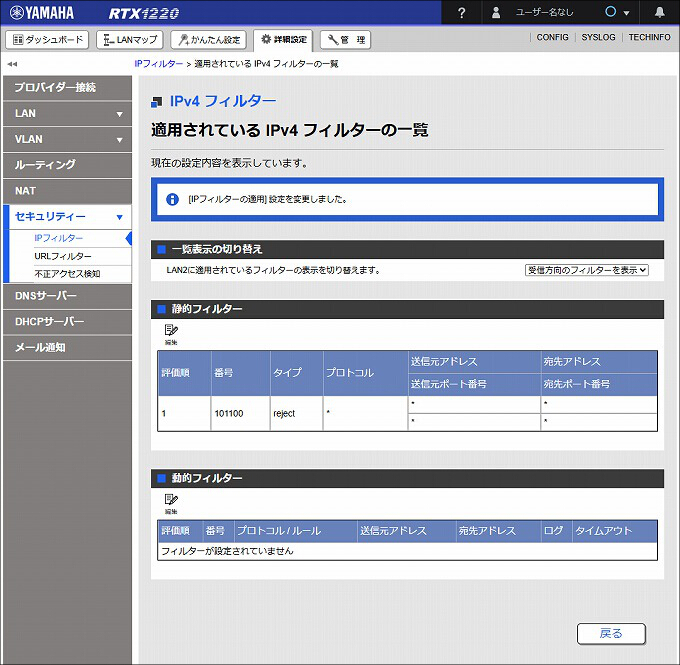Click the info icon in the notification box
This screenshot has height=665, width=680.
point(172,199)
